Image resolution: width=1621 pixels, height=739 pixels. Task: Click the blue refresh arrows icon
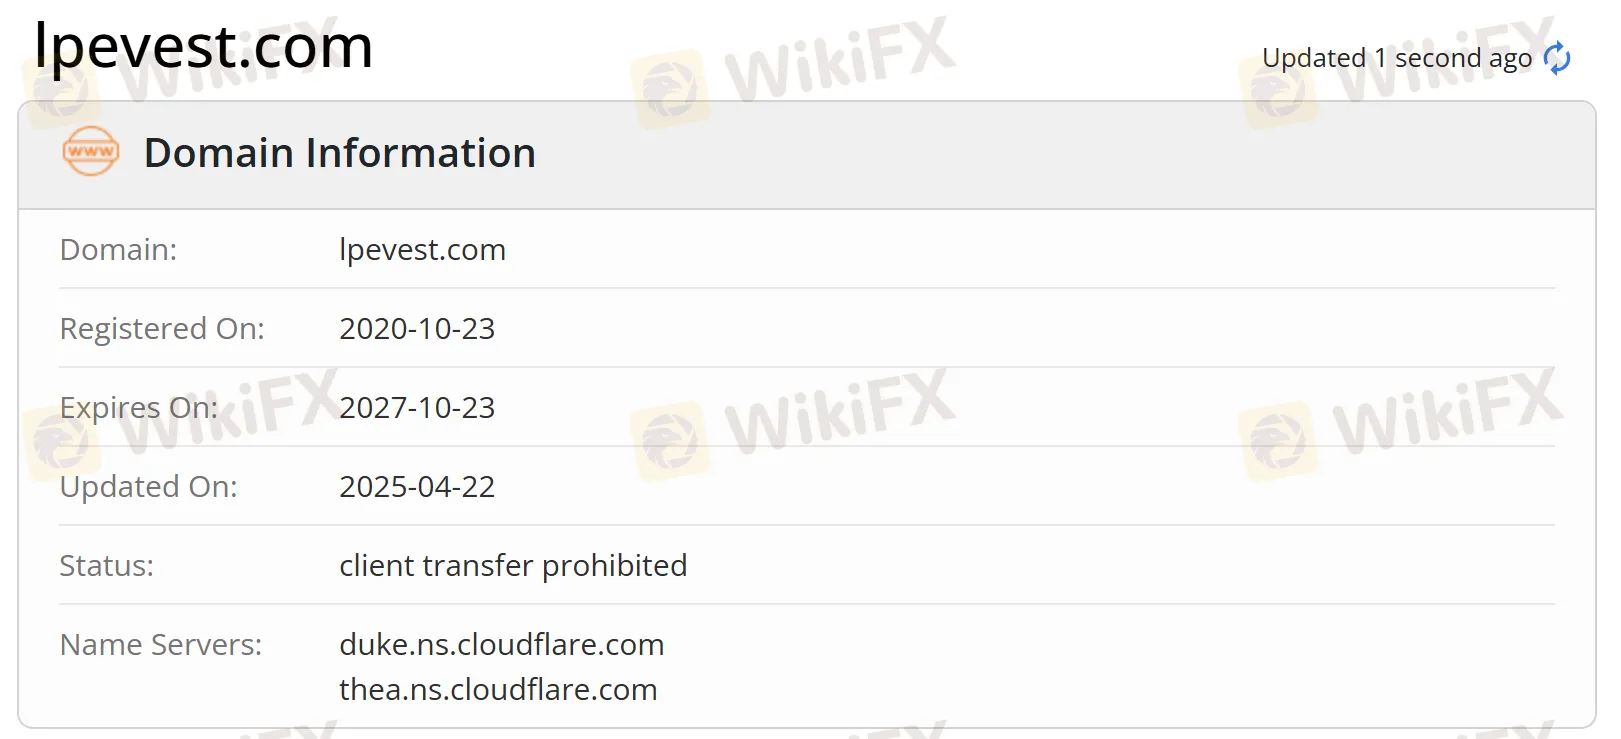point(1557,58)
